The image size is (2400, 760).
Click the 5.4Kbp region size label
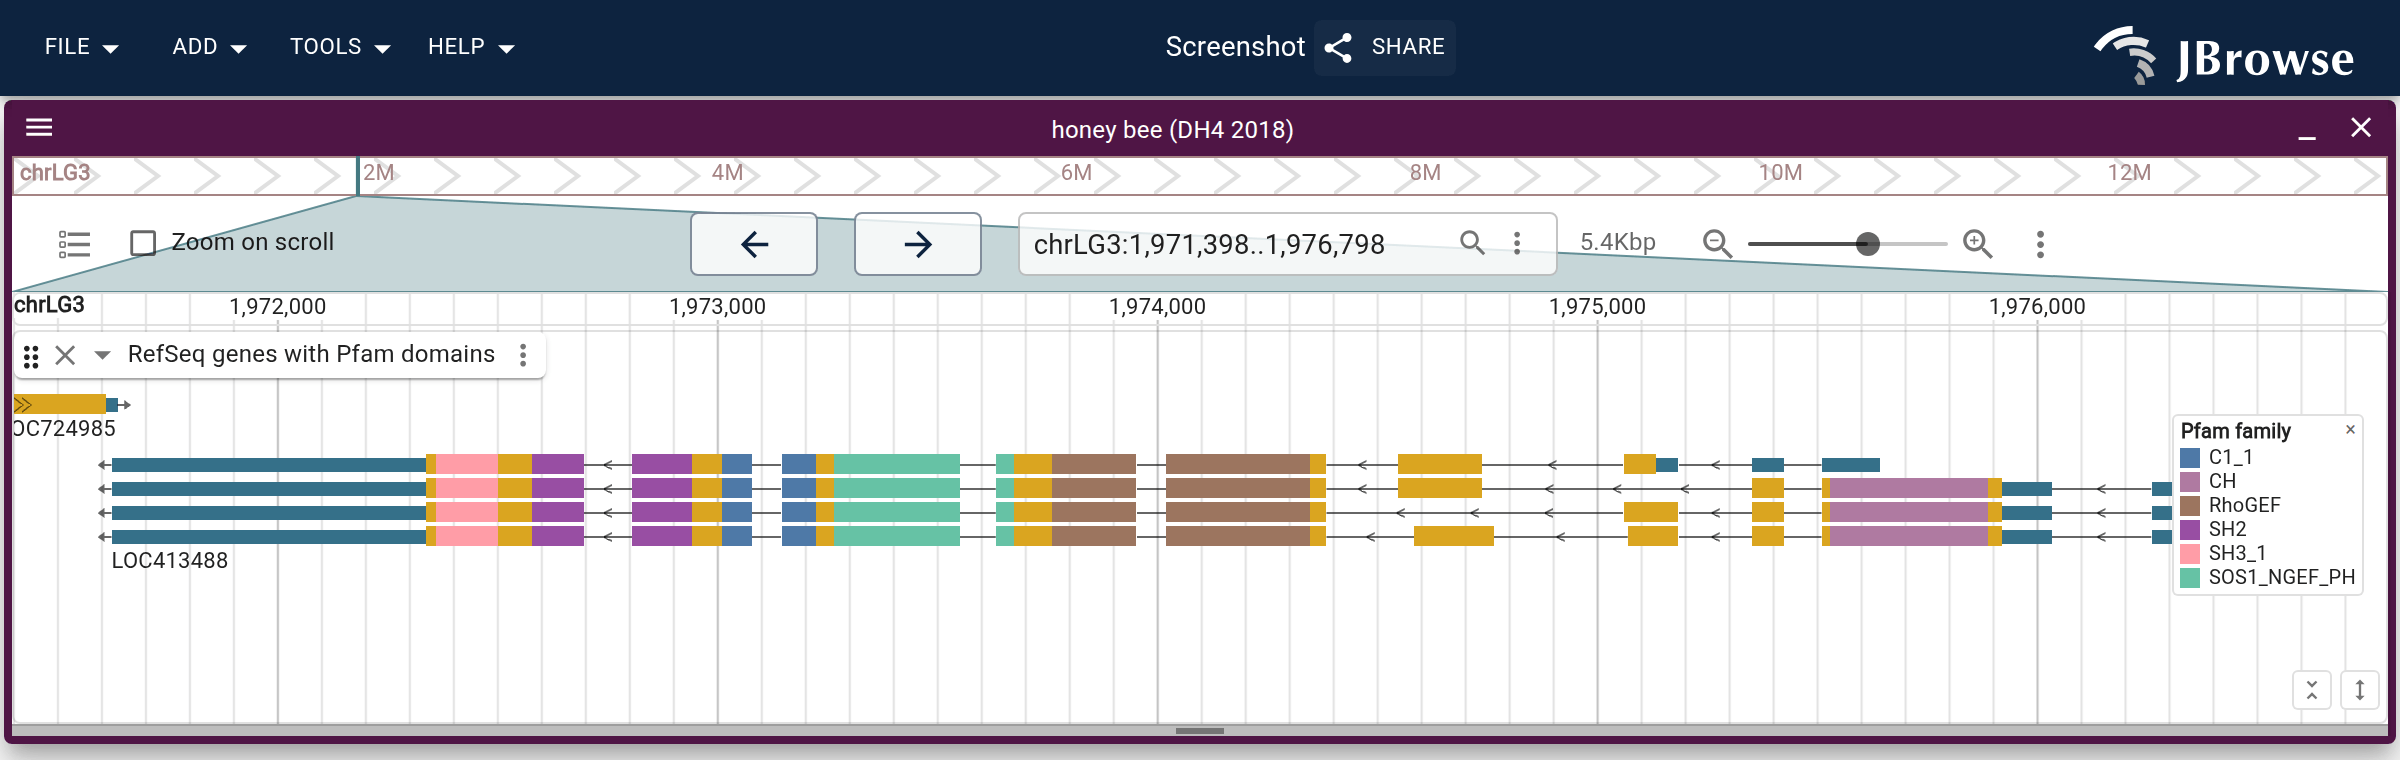click(x=1618, y=242)
